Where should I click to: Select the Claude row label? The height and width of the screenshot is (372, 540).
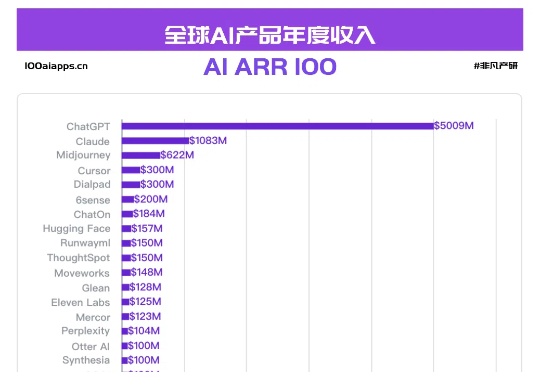(x=93, y=141)
